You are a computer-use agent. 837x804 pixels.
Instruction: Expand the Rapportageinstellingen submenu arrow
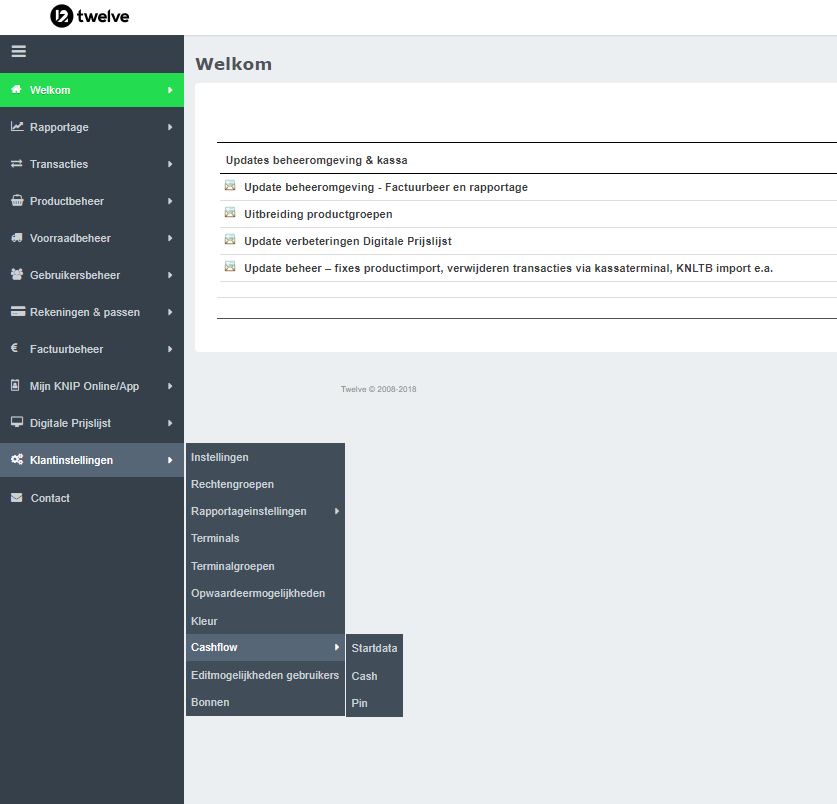(337, 512)
